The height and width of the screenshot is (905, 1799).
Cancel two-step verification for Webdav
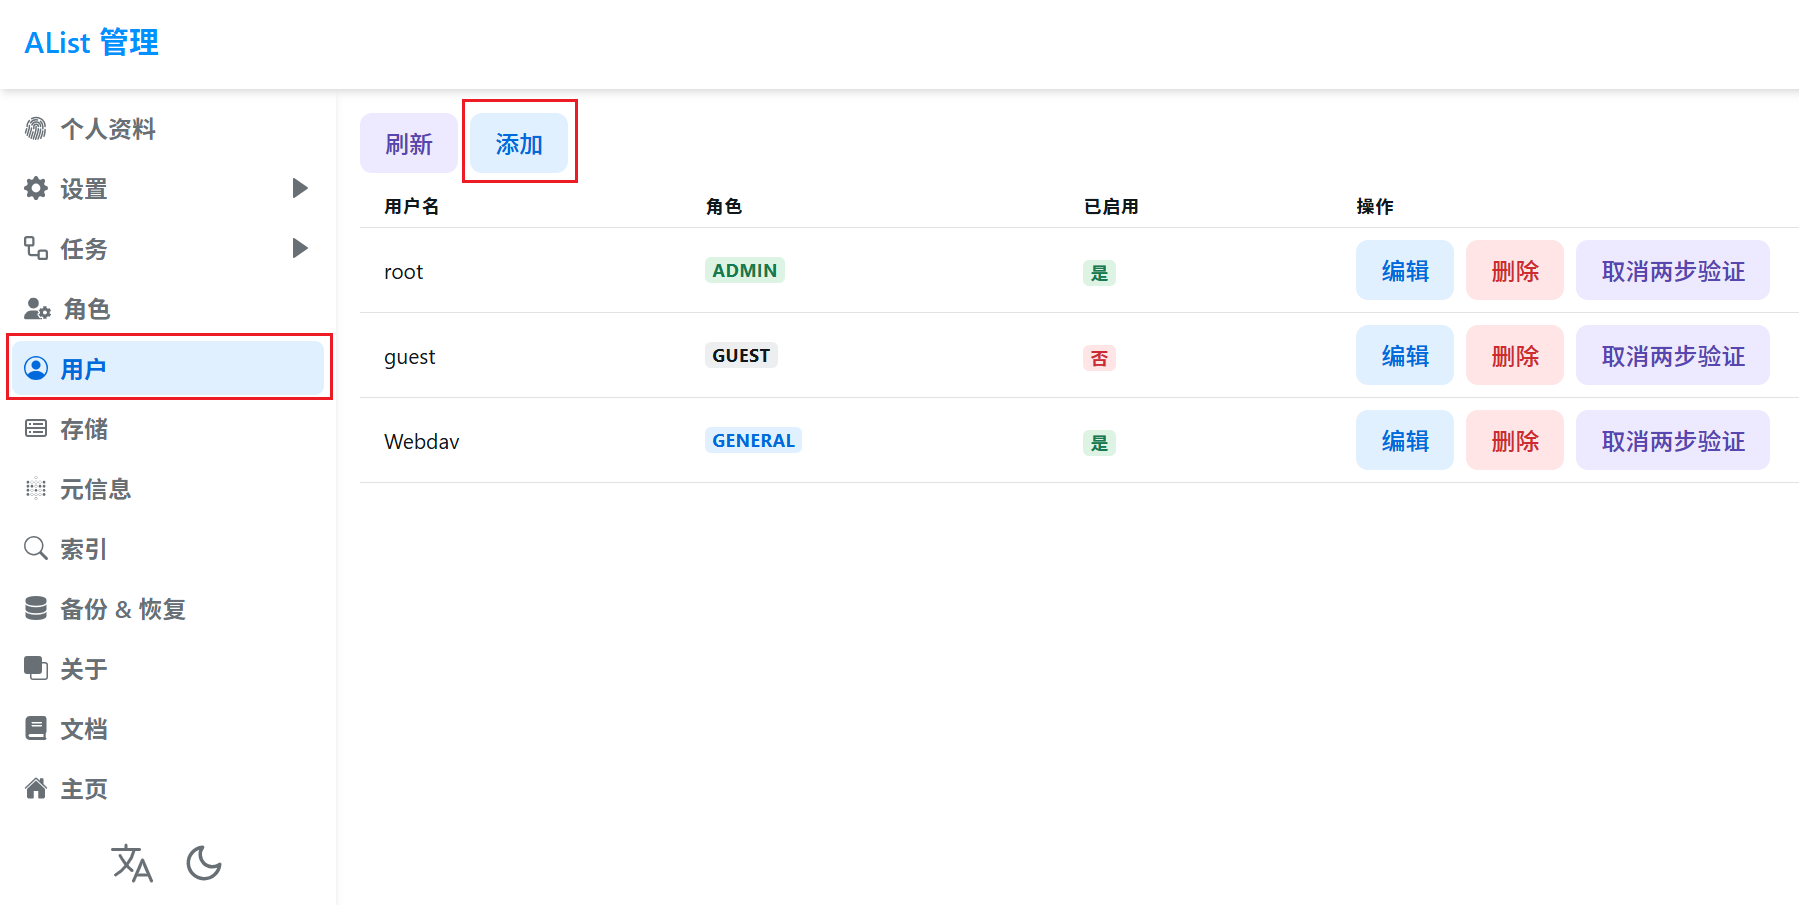[x=1673, y=440]
